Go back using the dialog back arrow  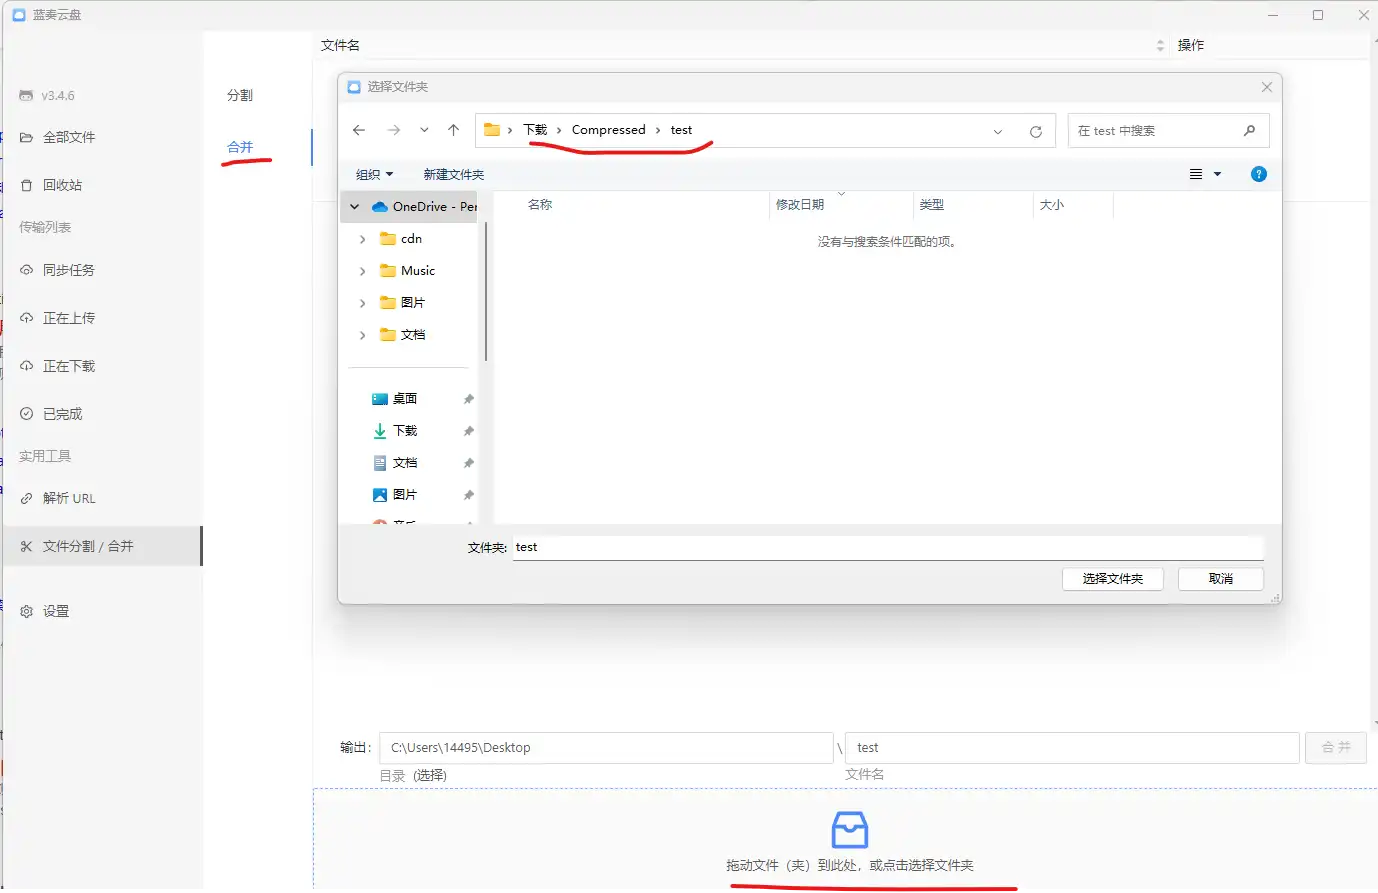359,130
